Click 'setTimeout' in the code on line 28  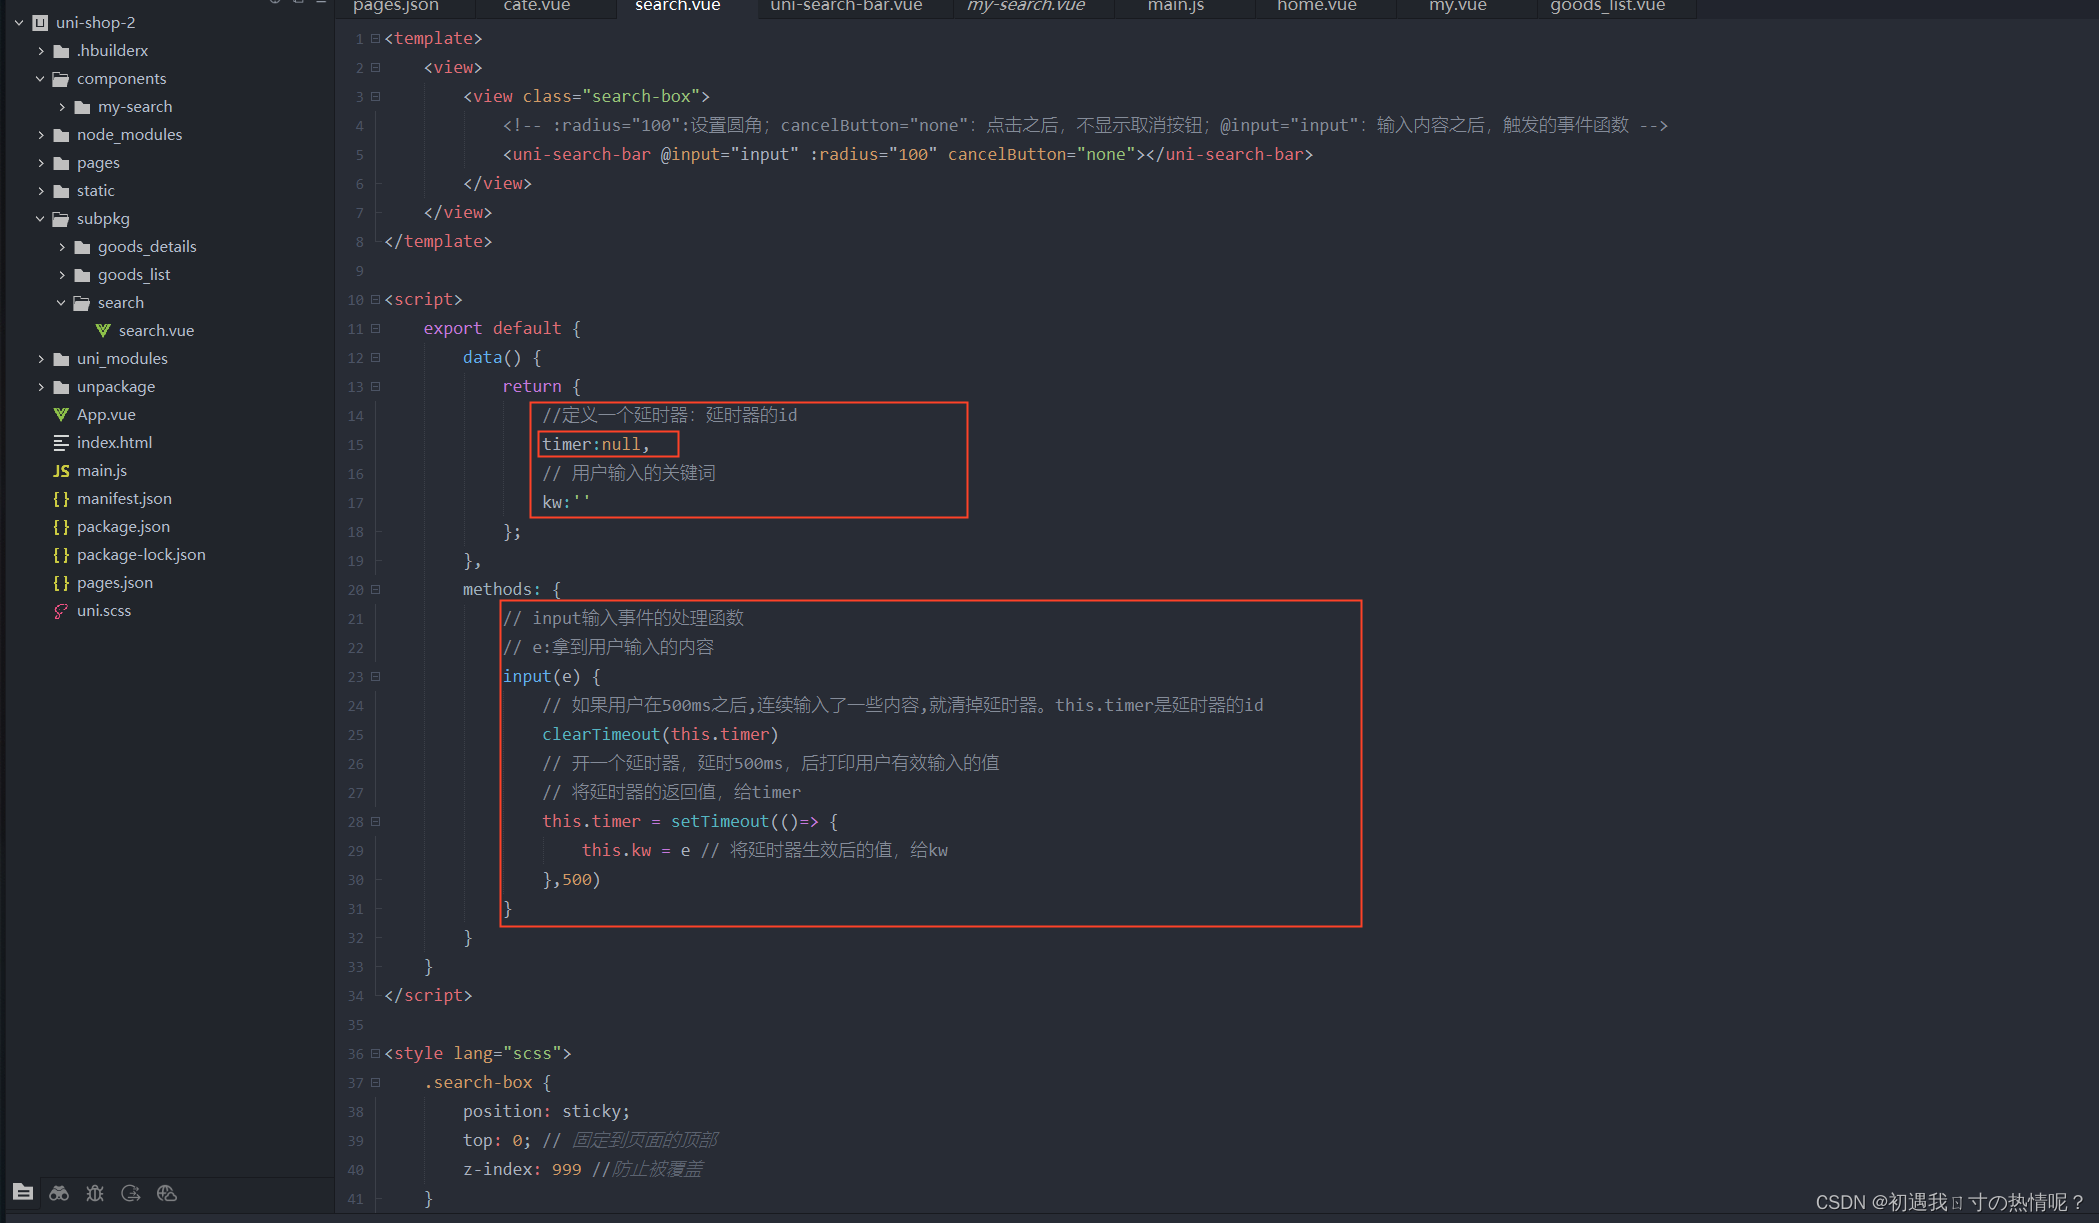coord(720,821)
